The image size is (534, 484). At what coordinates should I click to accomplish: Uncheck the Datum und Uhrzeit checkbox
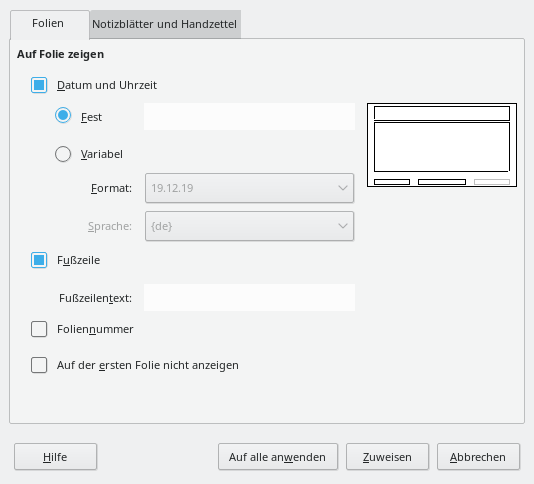point(39,85)
